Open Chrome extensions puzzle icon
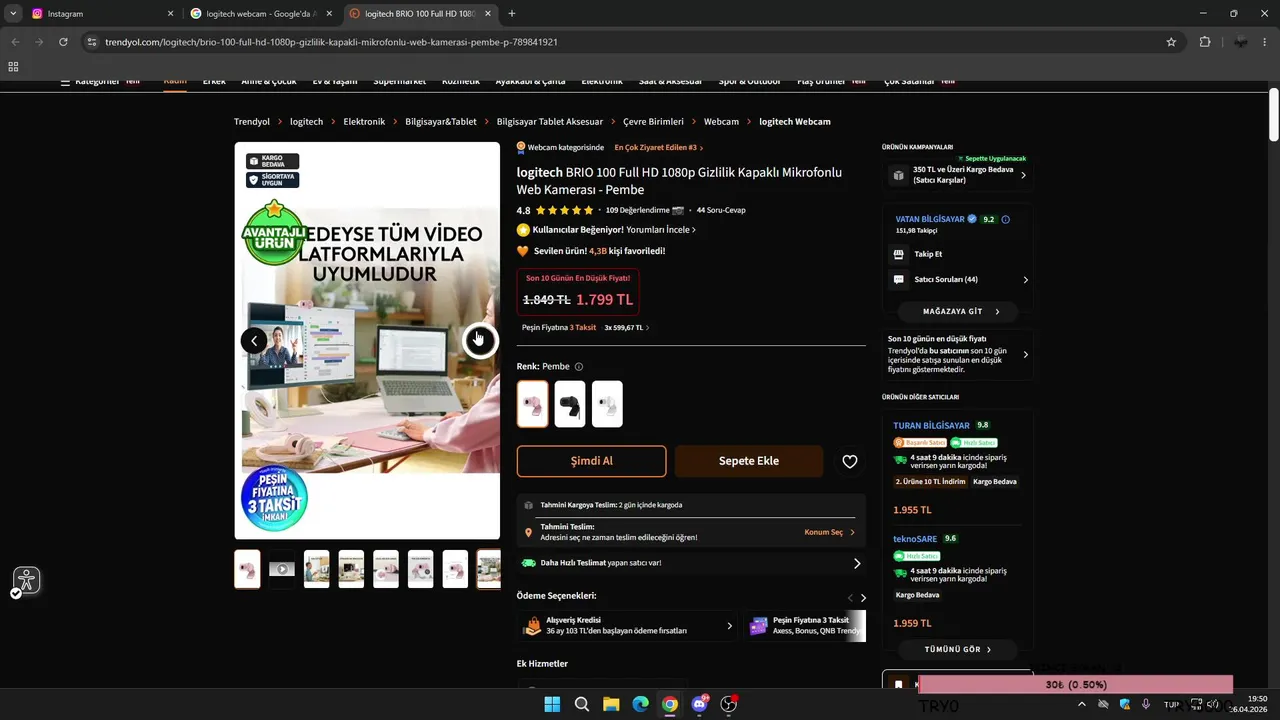The image size is (1280, 720). (x=1204, y=42)
